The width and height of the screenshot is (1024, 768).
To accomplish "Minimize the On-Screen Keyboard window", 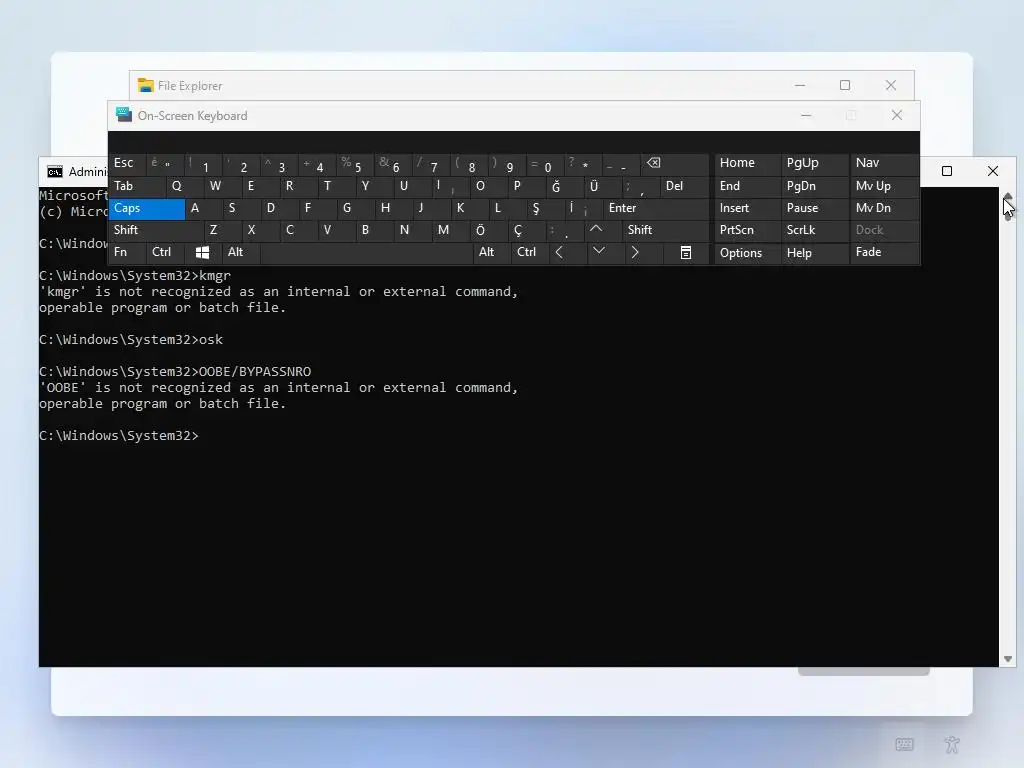I will pos(806,116).
